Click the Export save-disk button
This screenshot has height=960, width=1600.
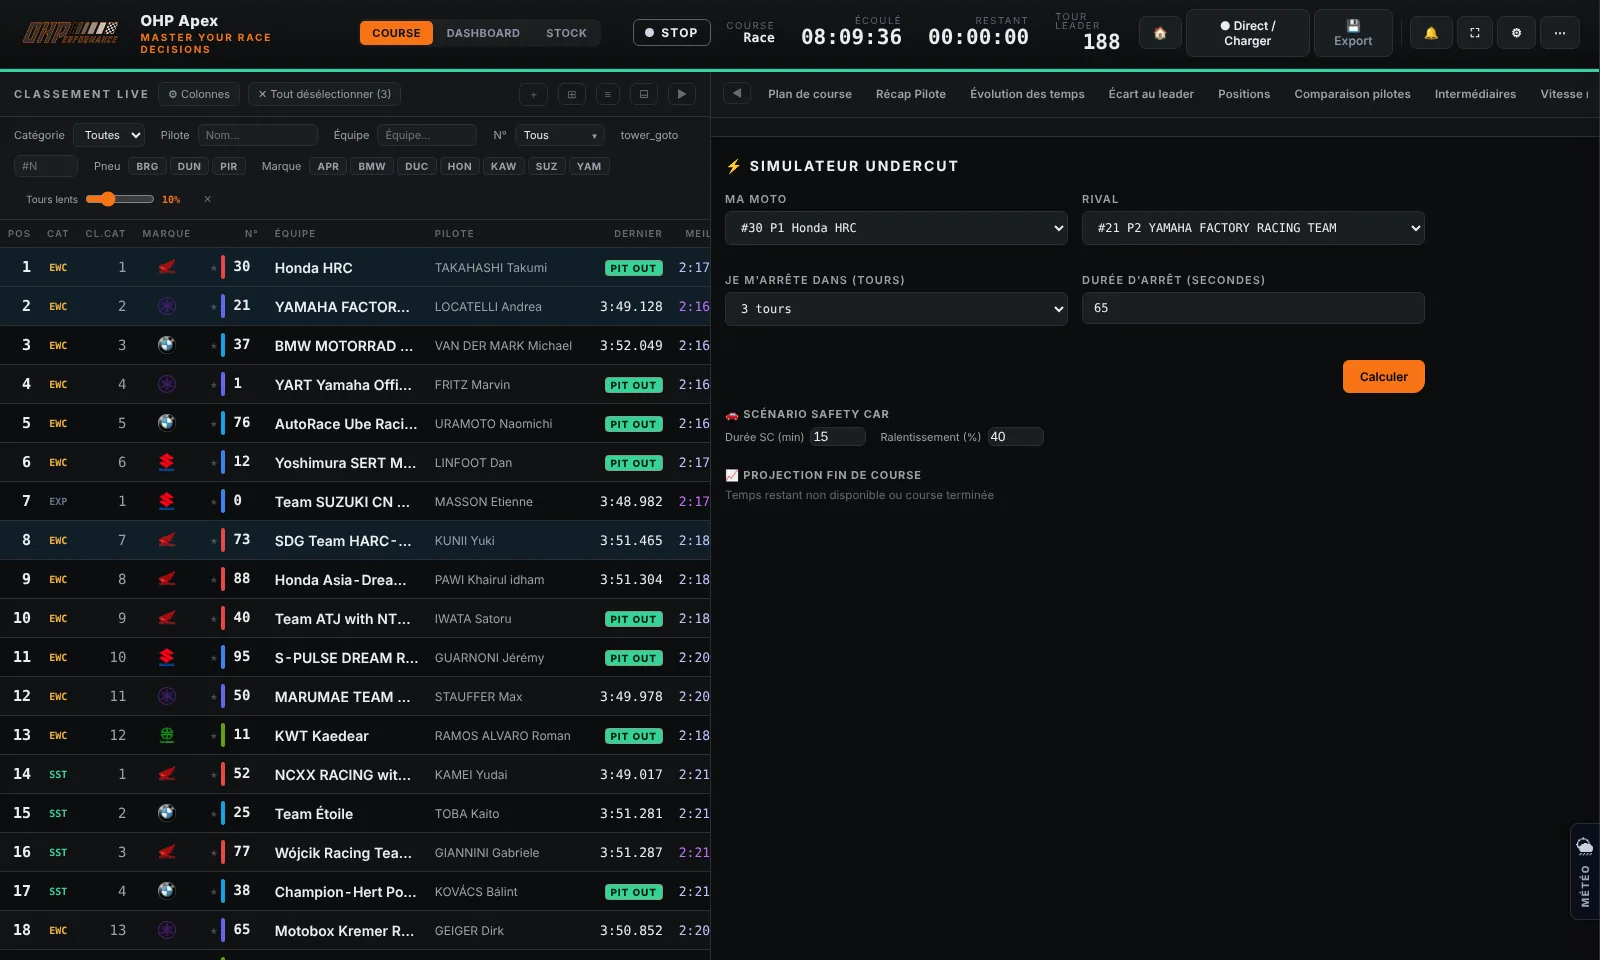click(1353, 33)
